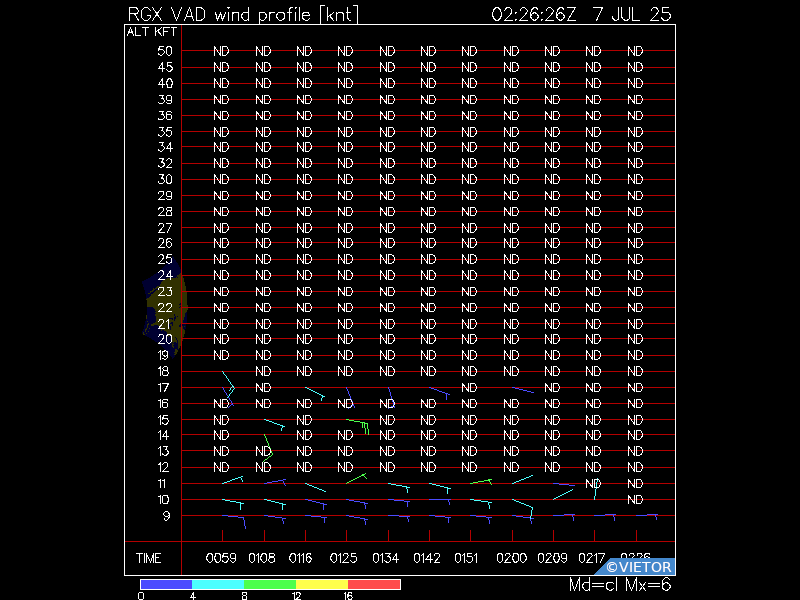Click the ALT KFT axis header
The image size is (800, 600).
point(152,32)
